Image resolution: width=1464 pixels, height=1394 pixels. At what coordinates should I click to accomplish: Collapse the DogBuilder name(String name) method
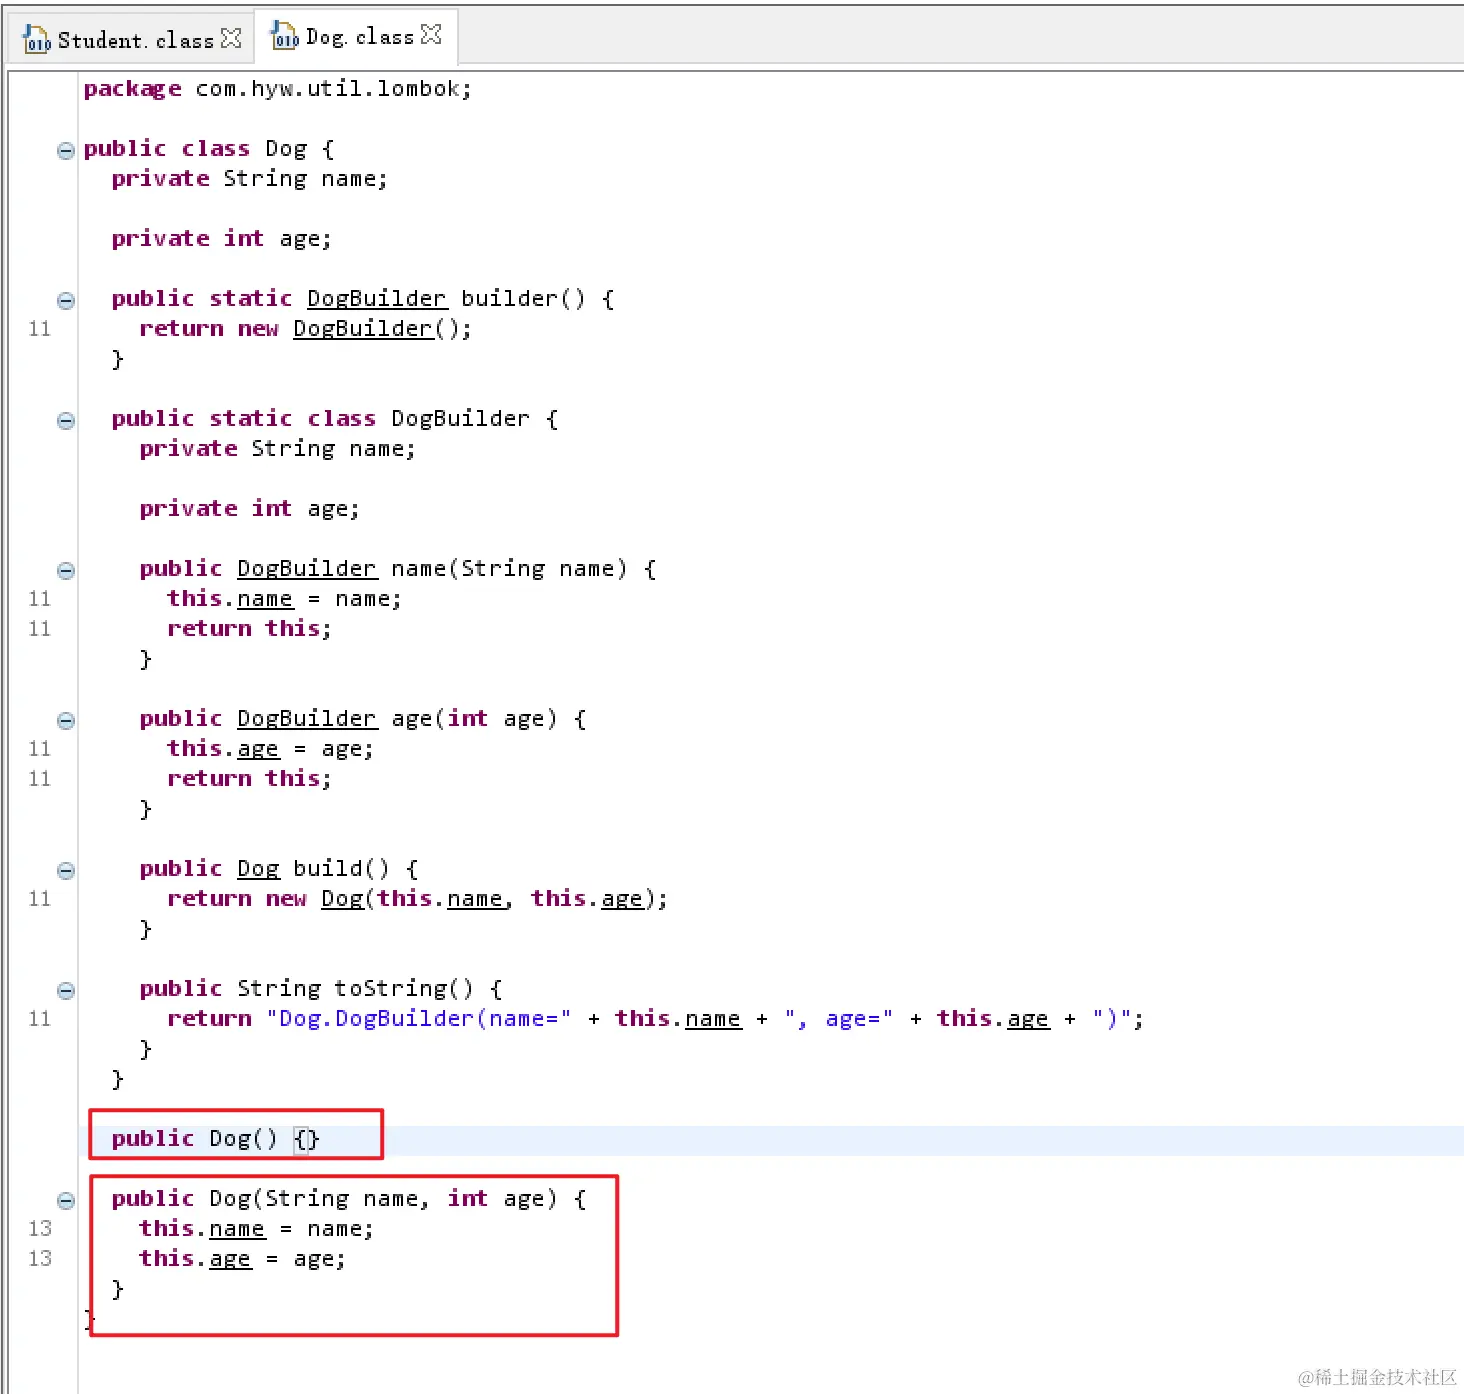66,571
